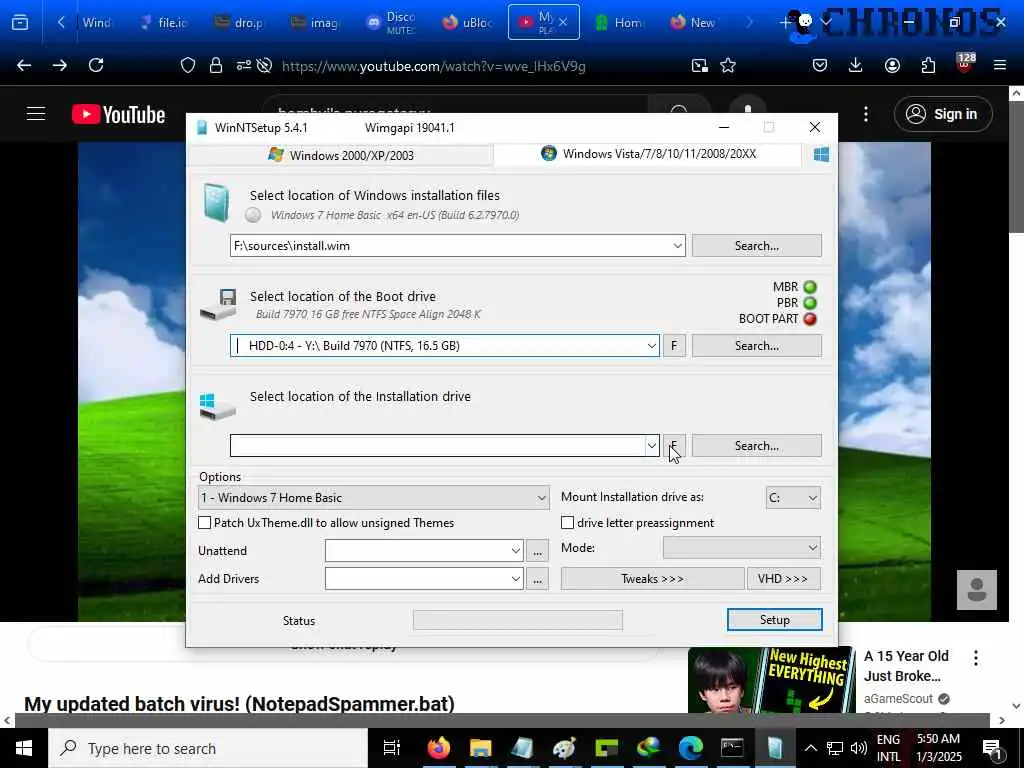Click the MBR green status indicator
The height and width of the screenshot is (768, 1024).
[x=810, y=287]
